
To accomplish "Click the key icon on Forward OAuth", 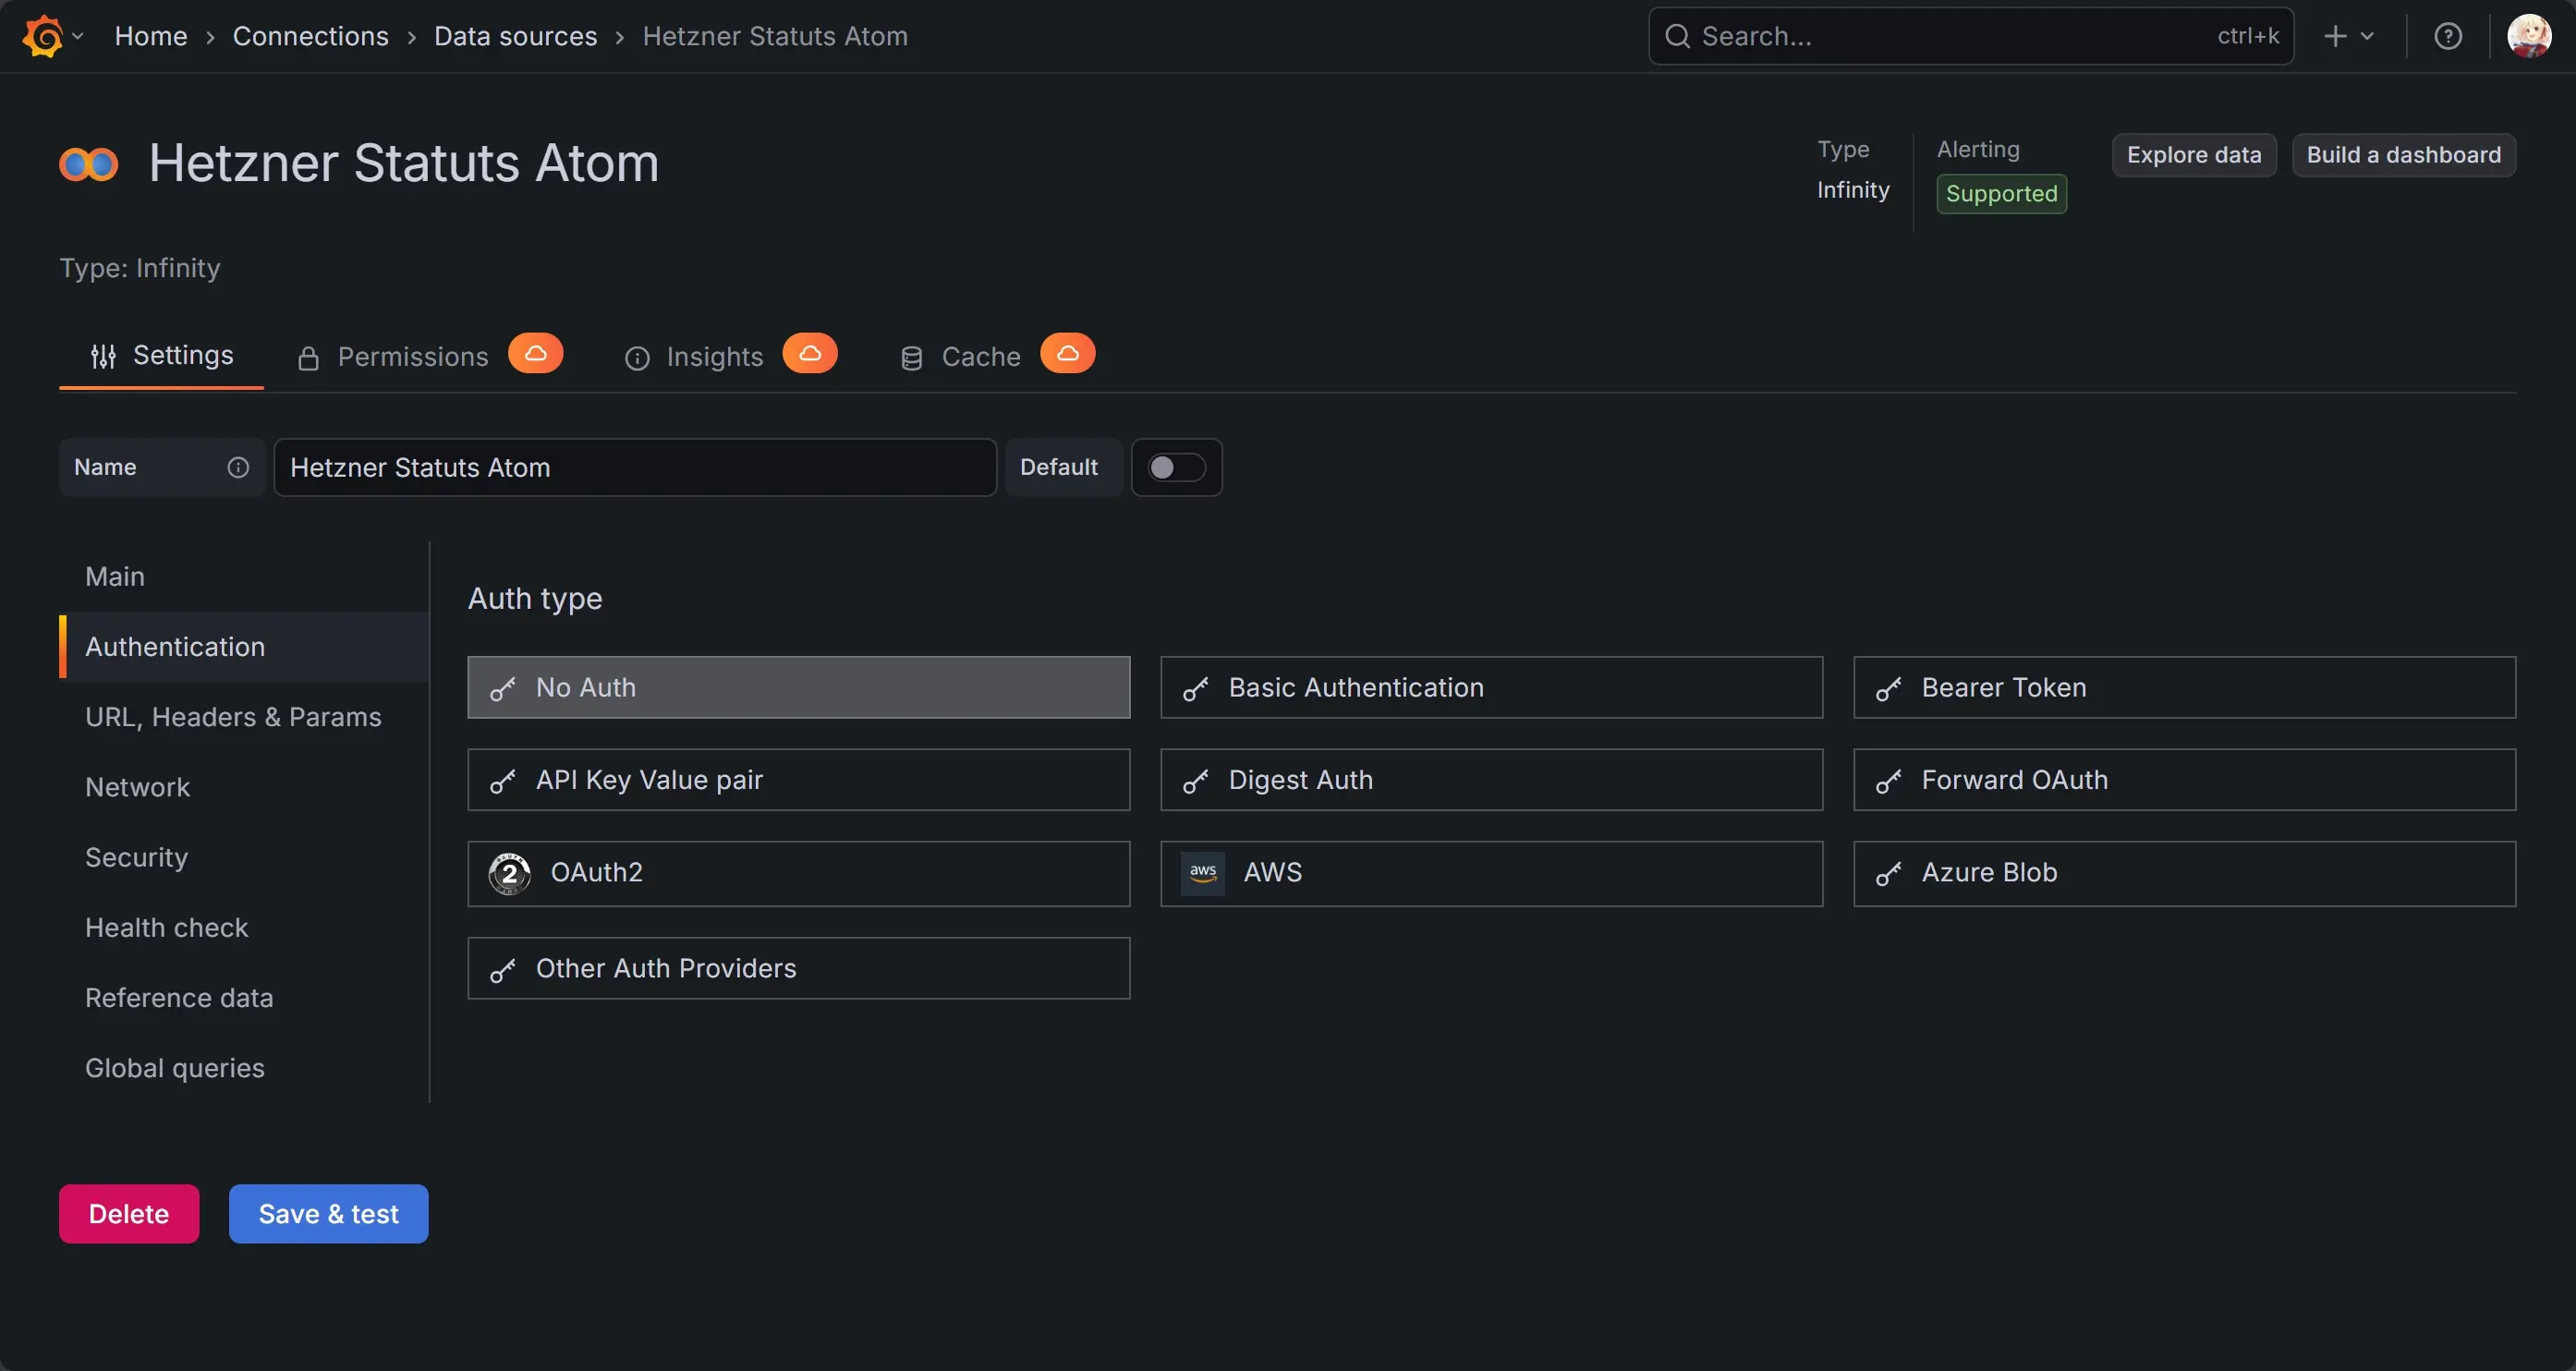I will coord(1889,780).
